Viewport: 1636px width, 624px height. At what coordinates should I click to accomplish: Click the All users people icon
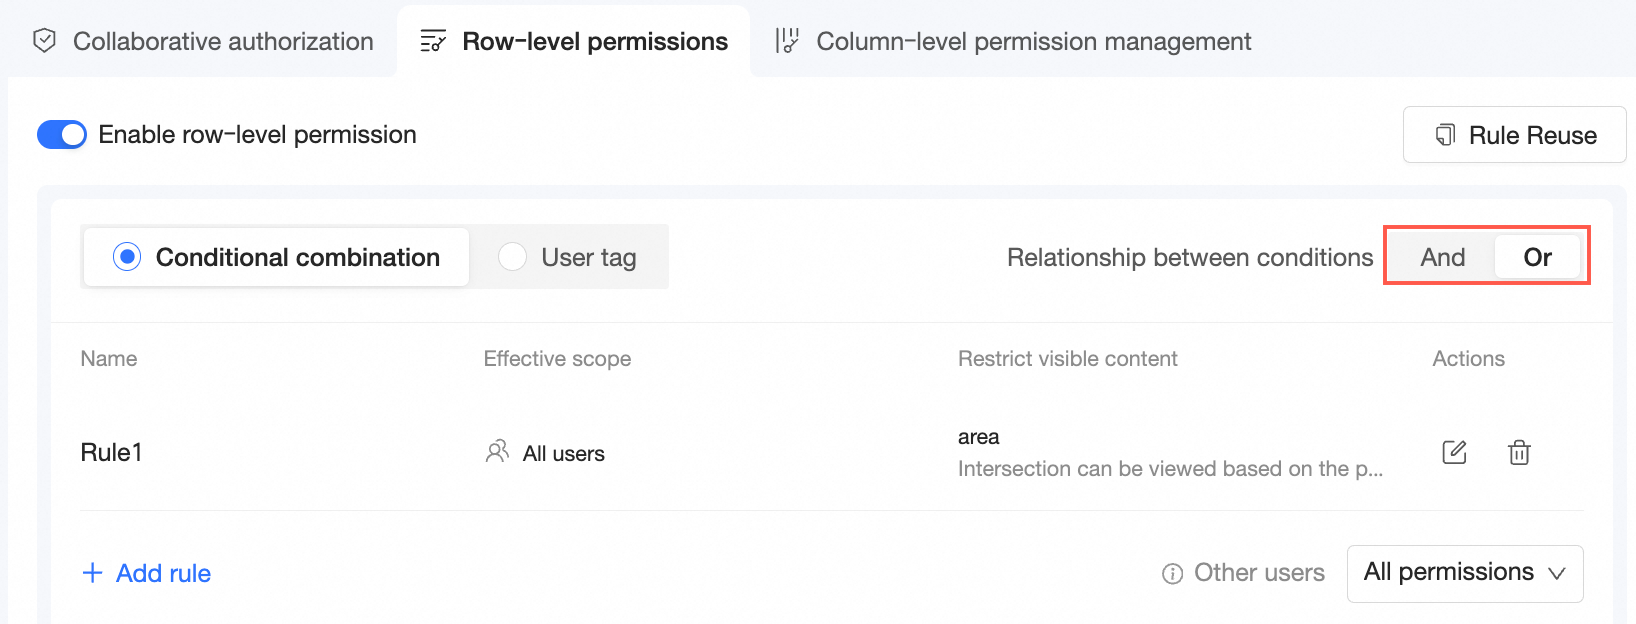[497, 452]
